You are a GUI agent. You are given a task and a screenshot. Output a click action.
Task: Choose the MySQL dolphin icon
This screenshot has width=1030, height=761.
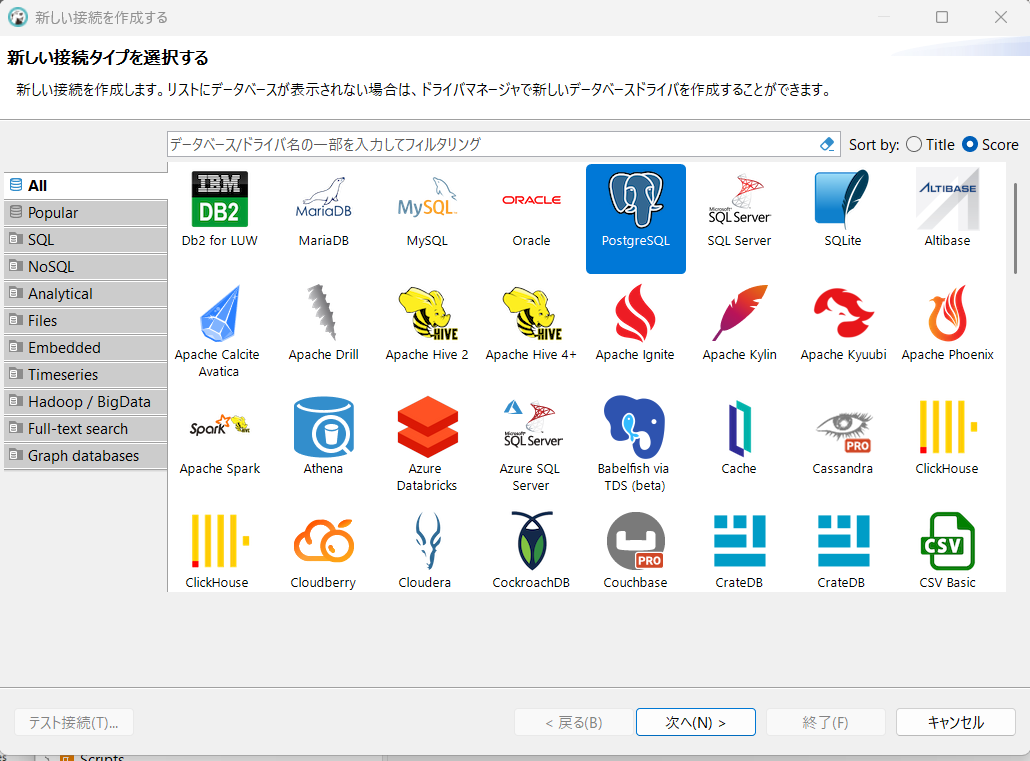[x=427, y=199]
